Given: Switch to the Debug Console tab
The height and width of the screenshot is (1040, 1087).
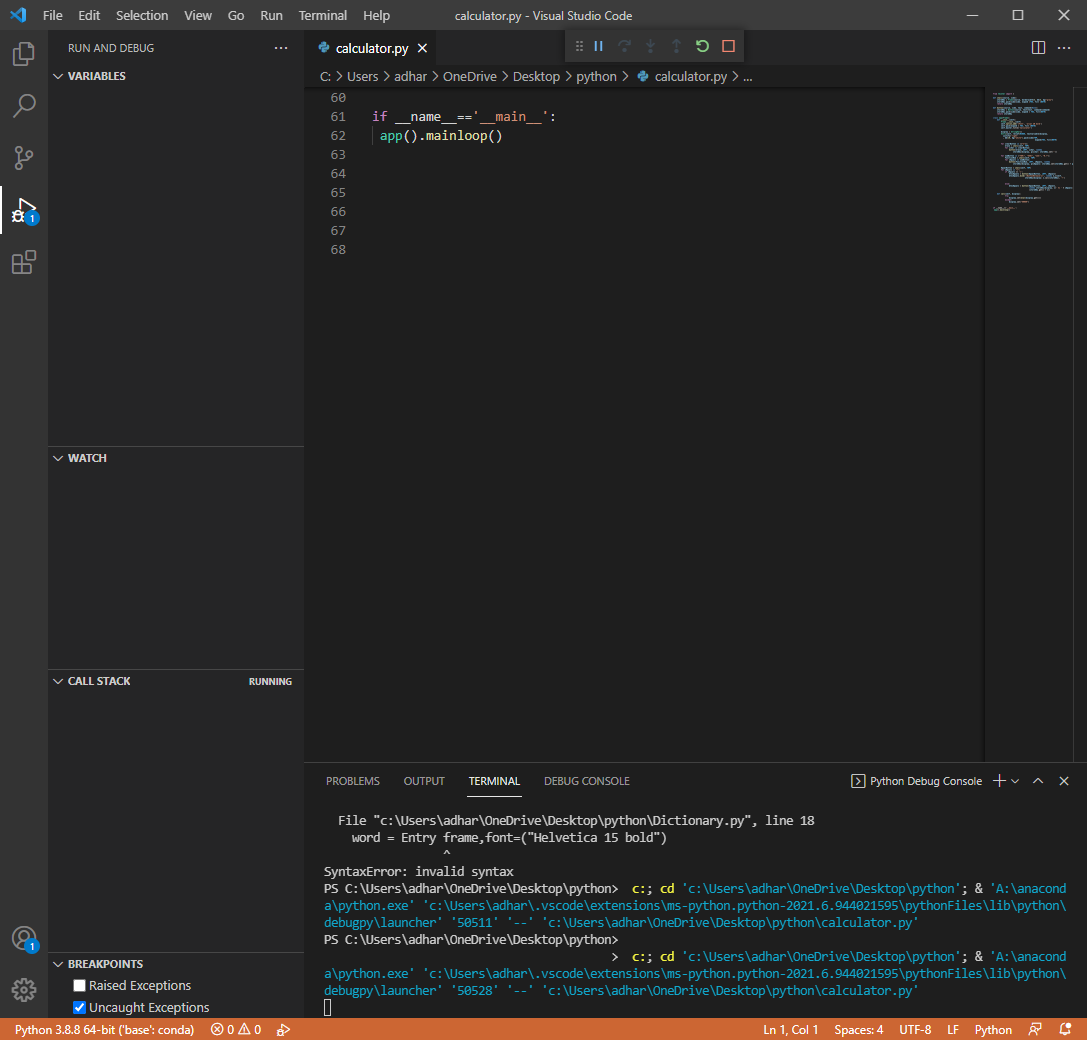Looking at the screenshot, I should 586,781.
